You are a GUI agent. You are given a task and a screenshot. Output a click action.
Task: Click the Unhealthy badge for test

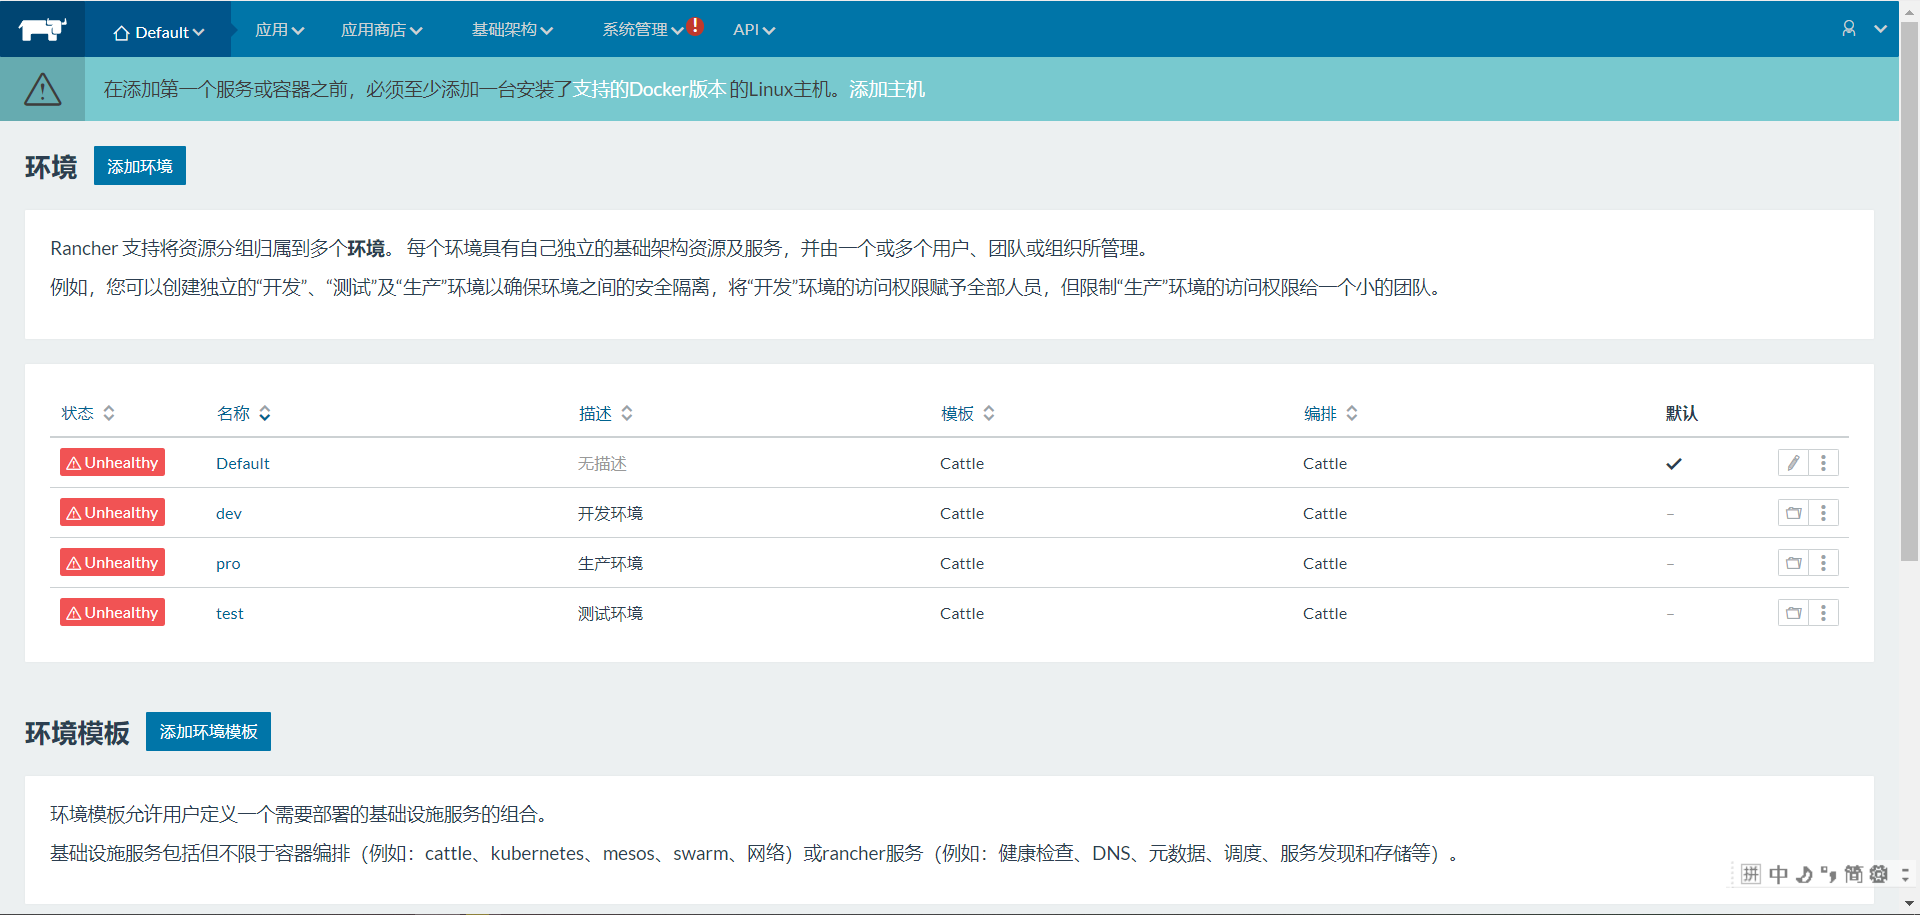coord(112,613)
